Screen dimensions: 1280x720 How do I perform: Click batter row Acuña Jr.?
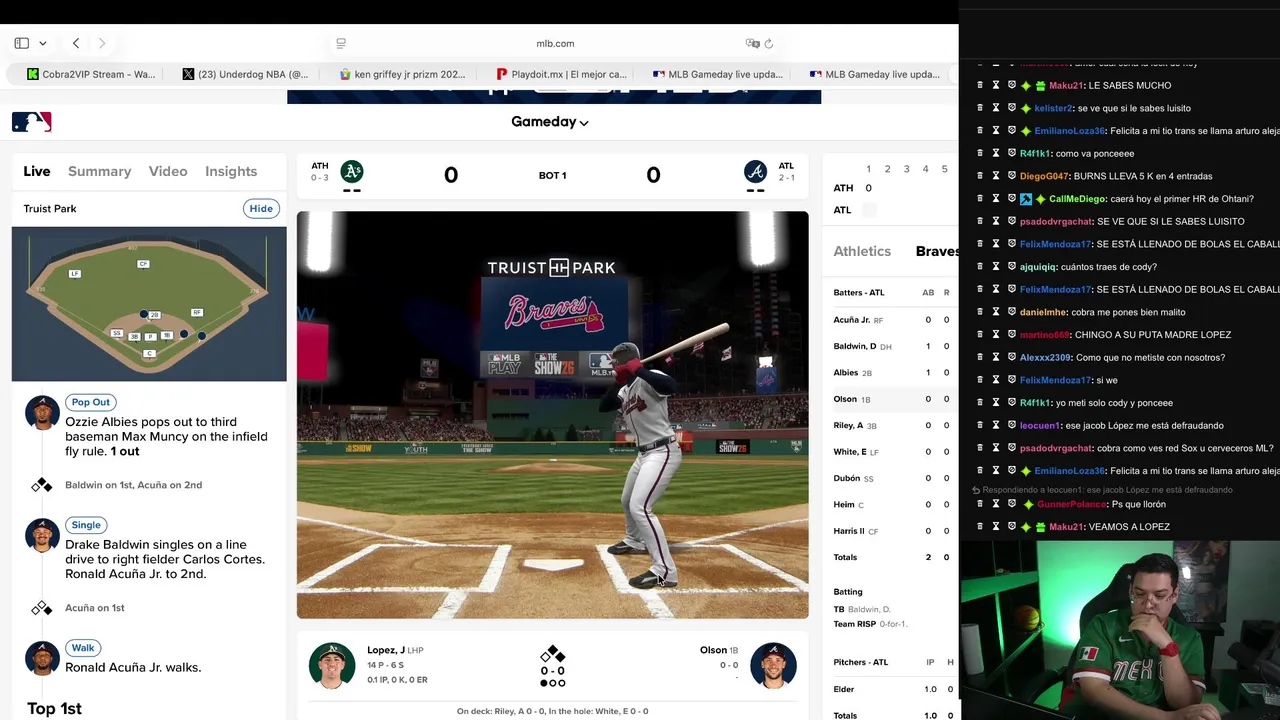[x=893, y=320]
